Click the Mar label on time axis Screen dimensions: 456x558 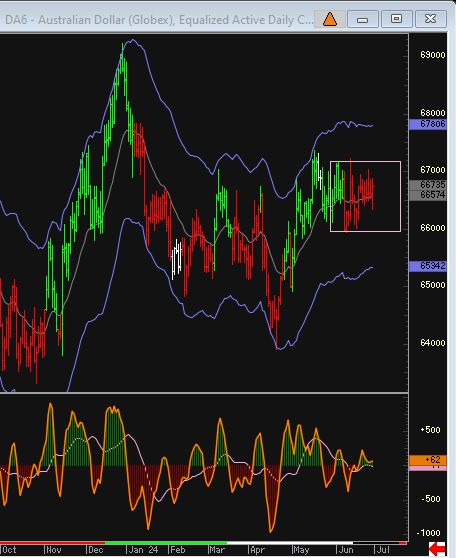(x=217, y=550)
